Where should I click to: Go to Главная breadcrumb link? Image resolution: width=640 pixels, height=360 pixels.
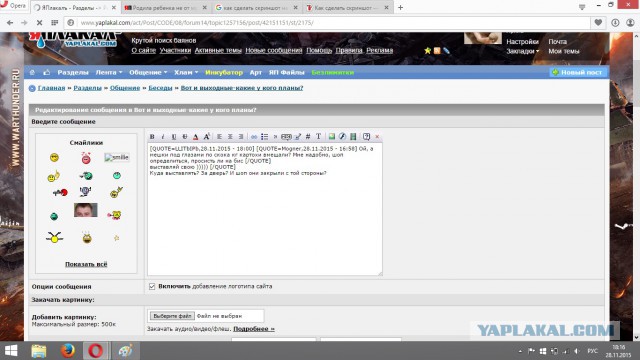(51, 88)
